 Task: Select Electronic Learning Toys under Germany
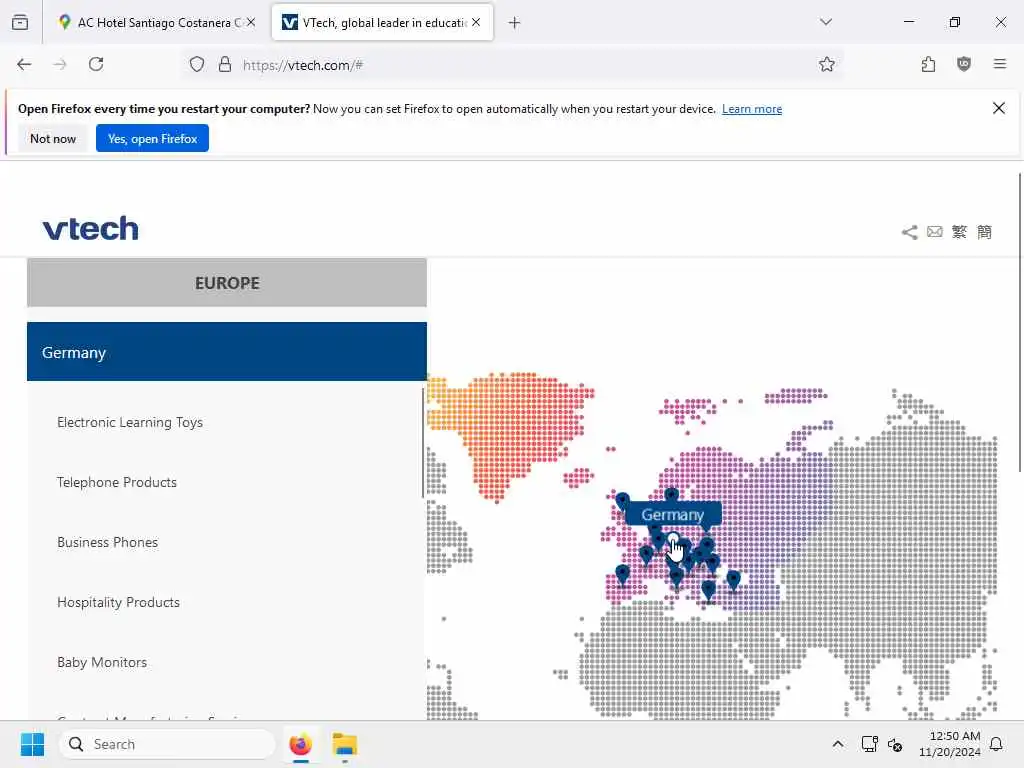pos(130,423)
